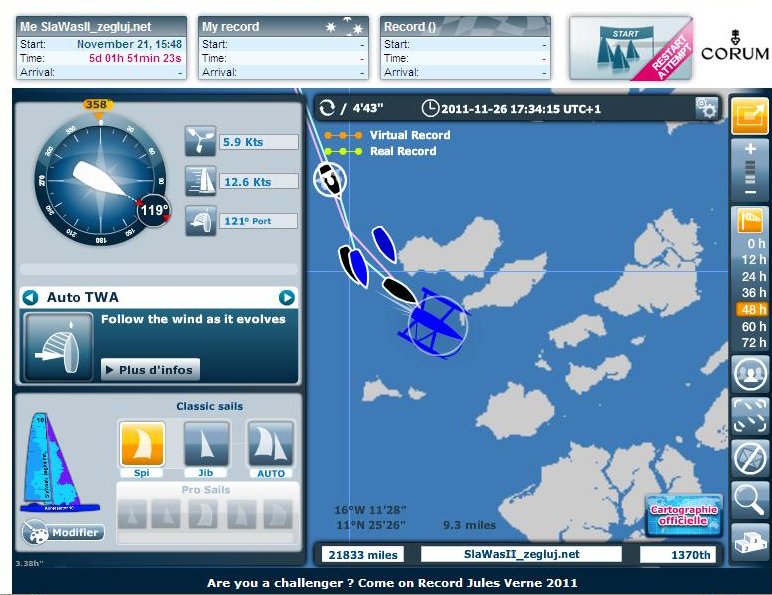Open the friends/team icon in sidebar
The width and height of the screenshot is (772, 595).
(x=749, y=374)
